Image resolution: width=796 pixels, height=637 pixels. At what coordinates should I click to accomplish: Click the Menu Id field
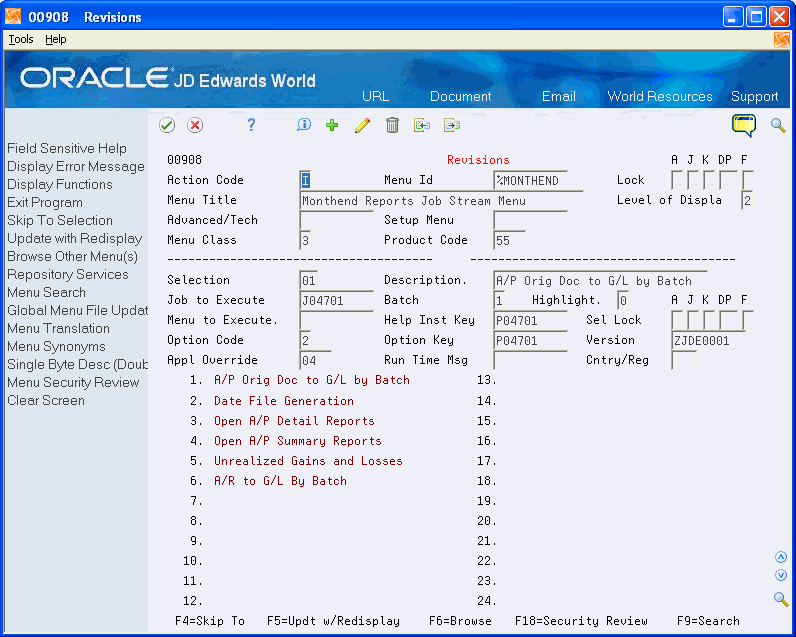(530, 180)
